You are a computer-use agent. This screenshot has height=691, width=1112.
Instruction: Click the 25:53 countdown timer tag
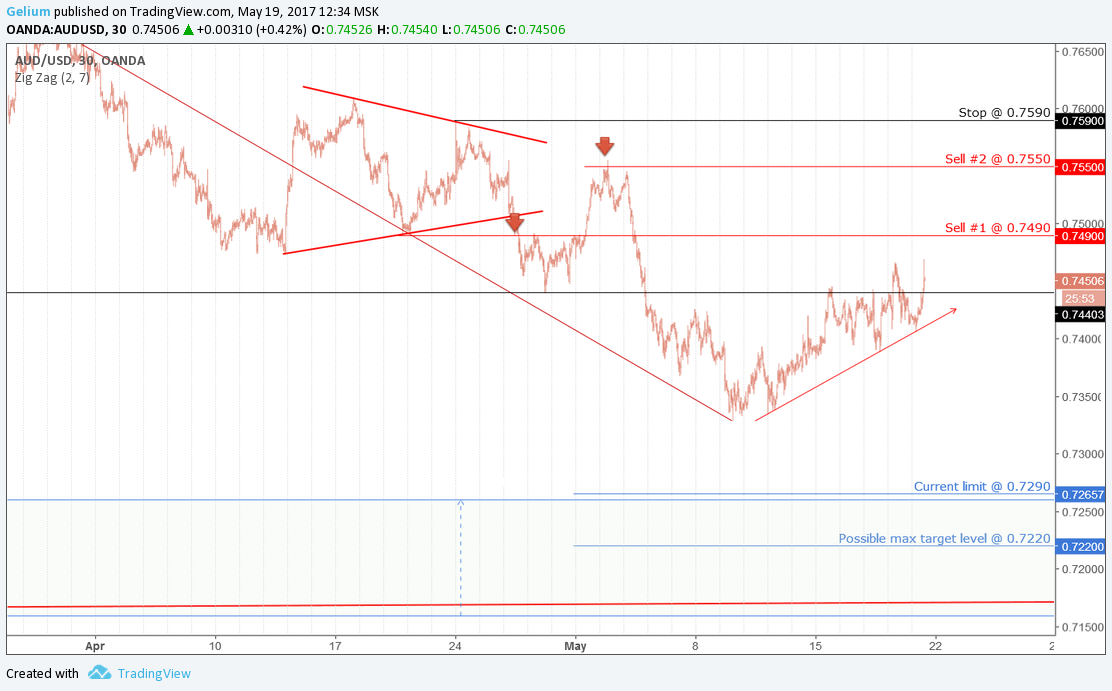(x=1081, y=299)
